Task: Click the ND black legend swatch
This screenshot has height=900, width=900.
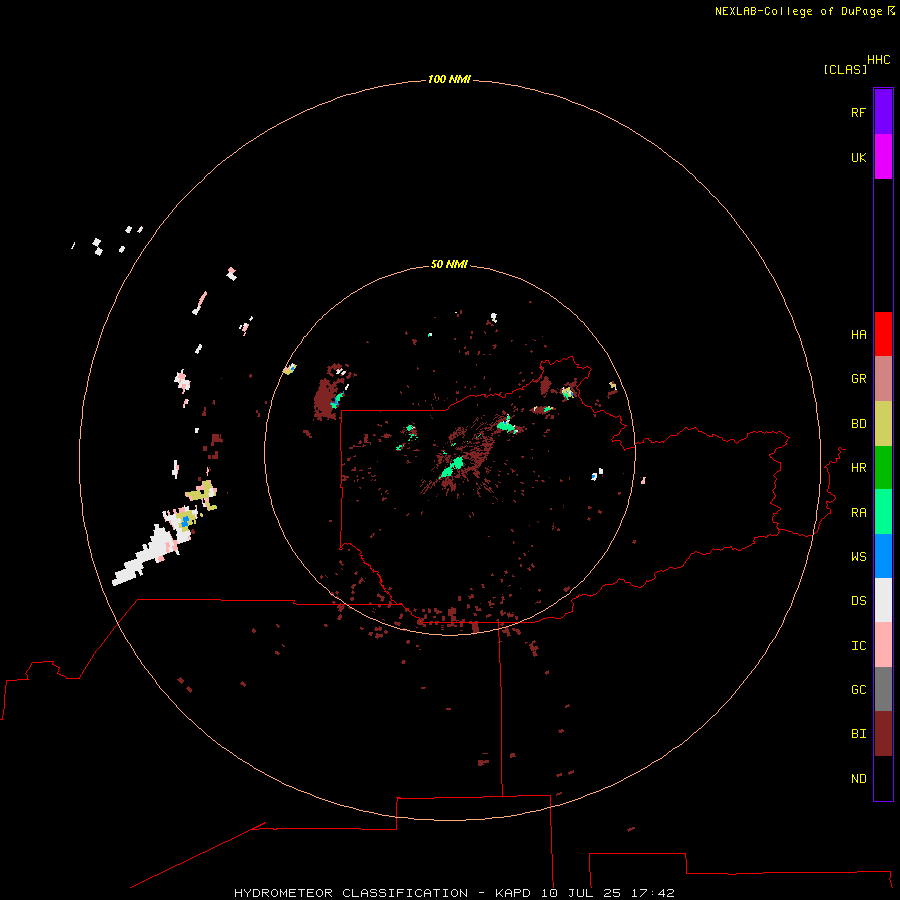Action: pyautogui.click(x=883, y=778)
